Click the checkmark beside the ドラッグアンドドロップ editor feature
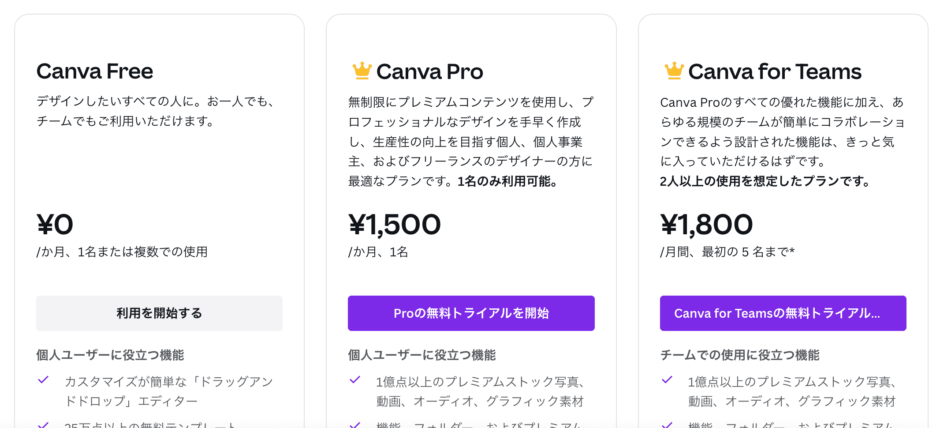Screen dimensions: 940x428 (43, 380)
